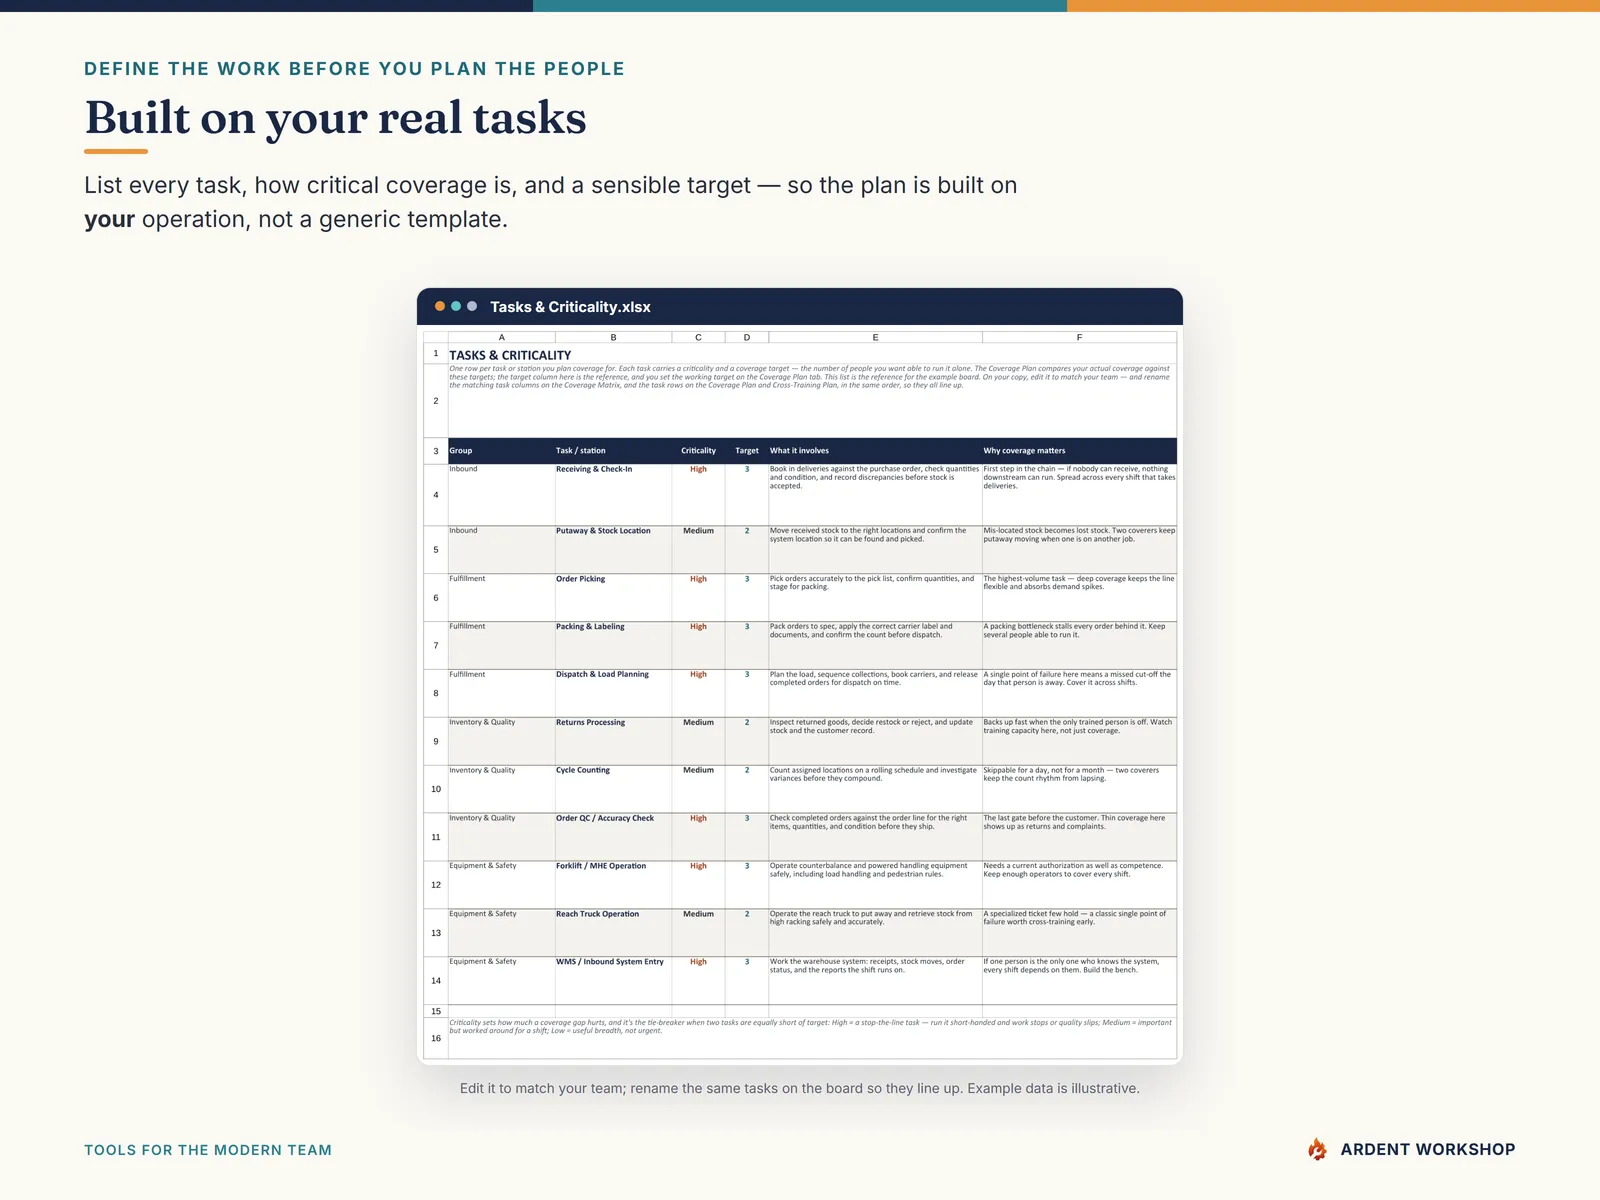Click the Ardent Workshop flame logo icon
This screenshot has width=1600, height=1200.
click(x=1317, y=1149)
